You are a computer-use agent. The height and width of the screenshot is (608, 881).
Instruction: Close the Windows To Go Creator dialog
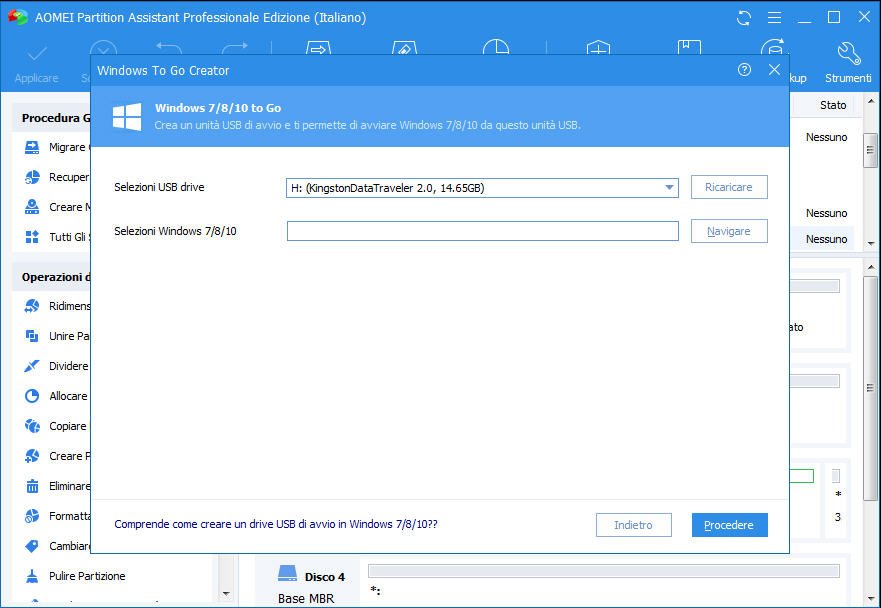pos(774,70)
